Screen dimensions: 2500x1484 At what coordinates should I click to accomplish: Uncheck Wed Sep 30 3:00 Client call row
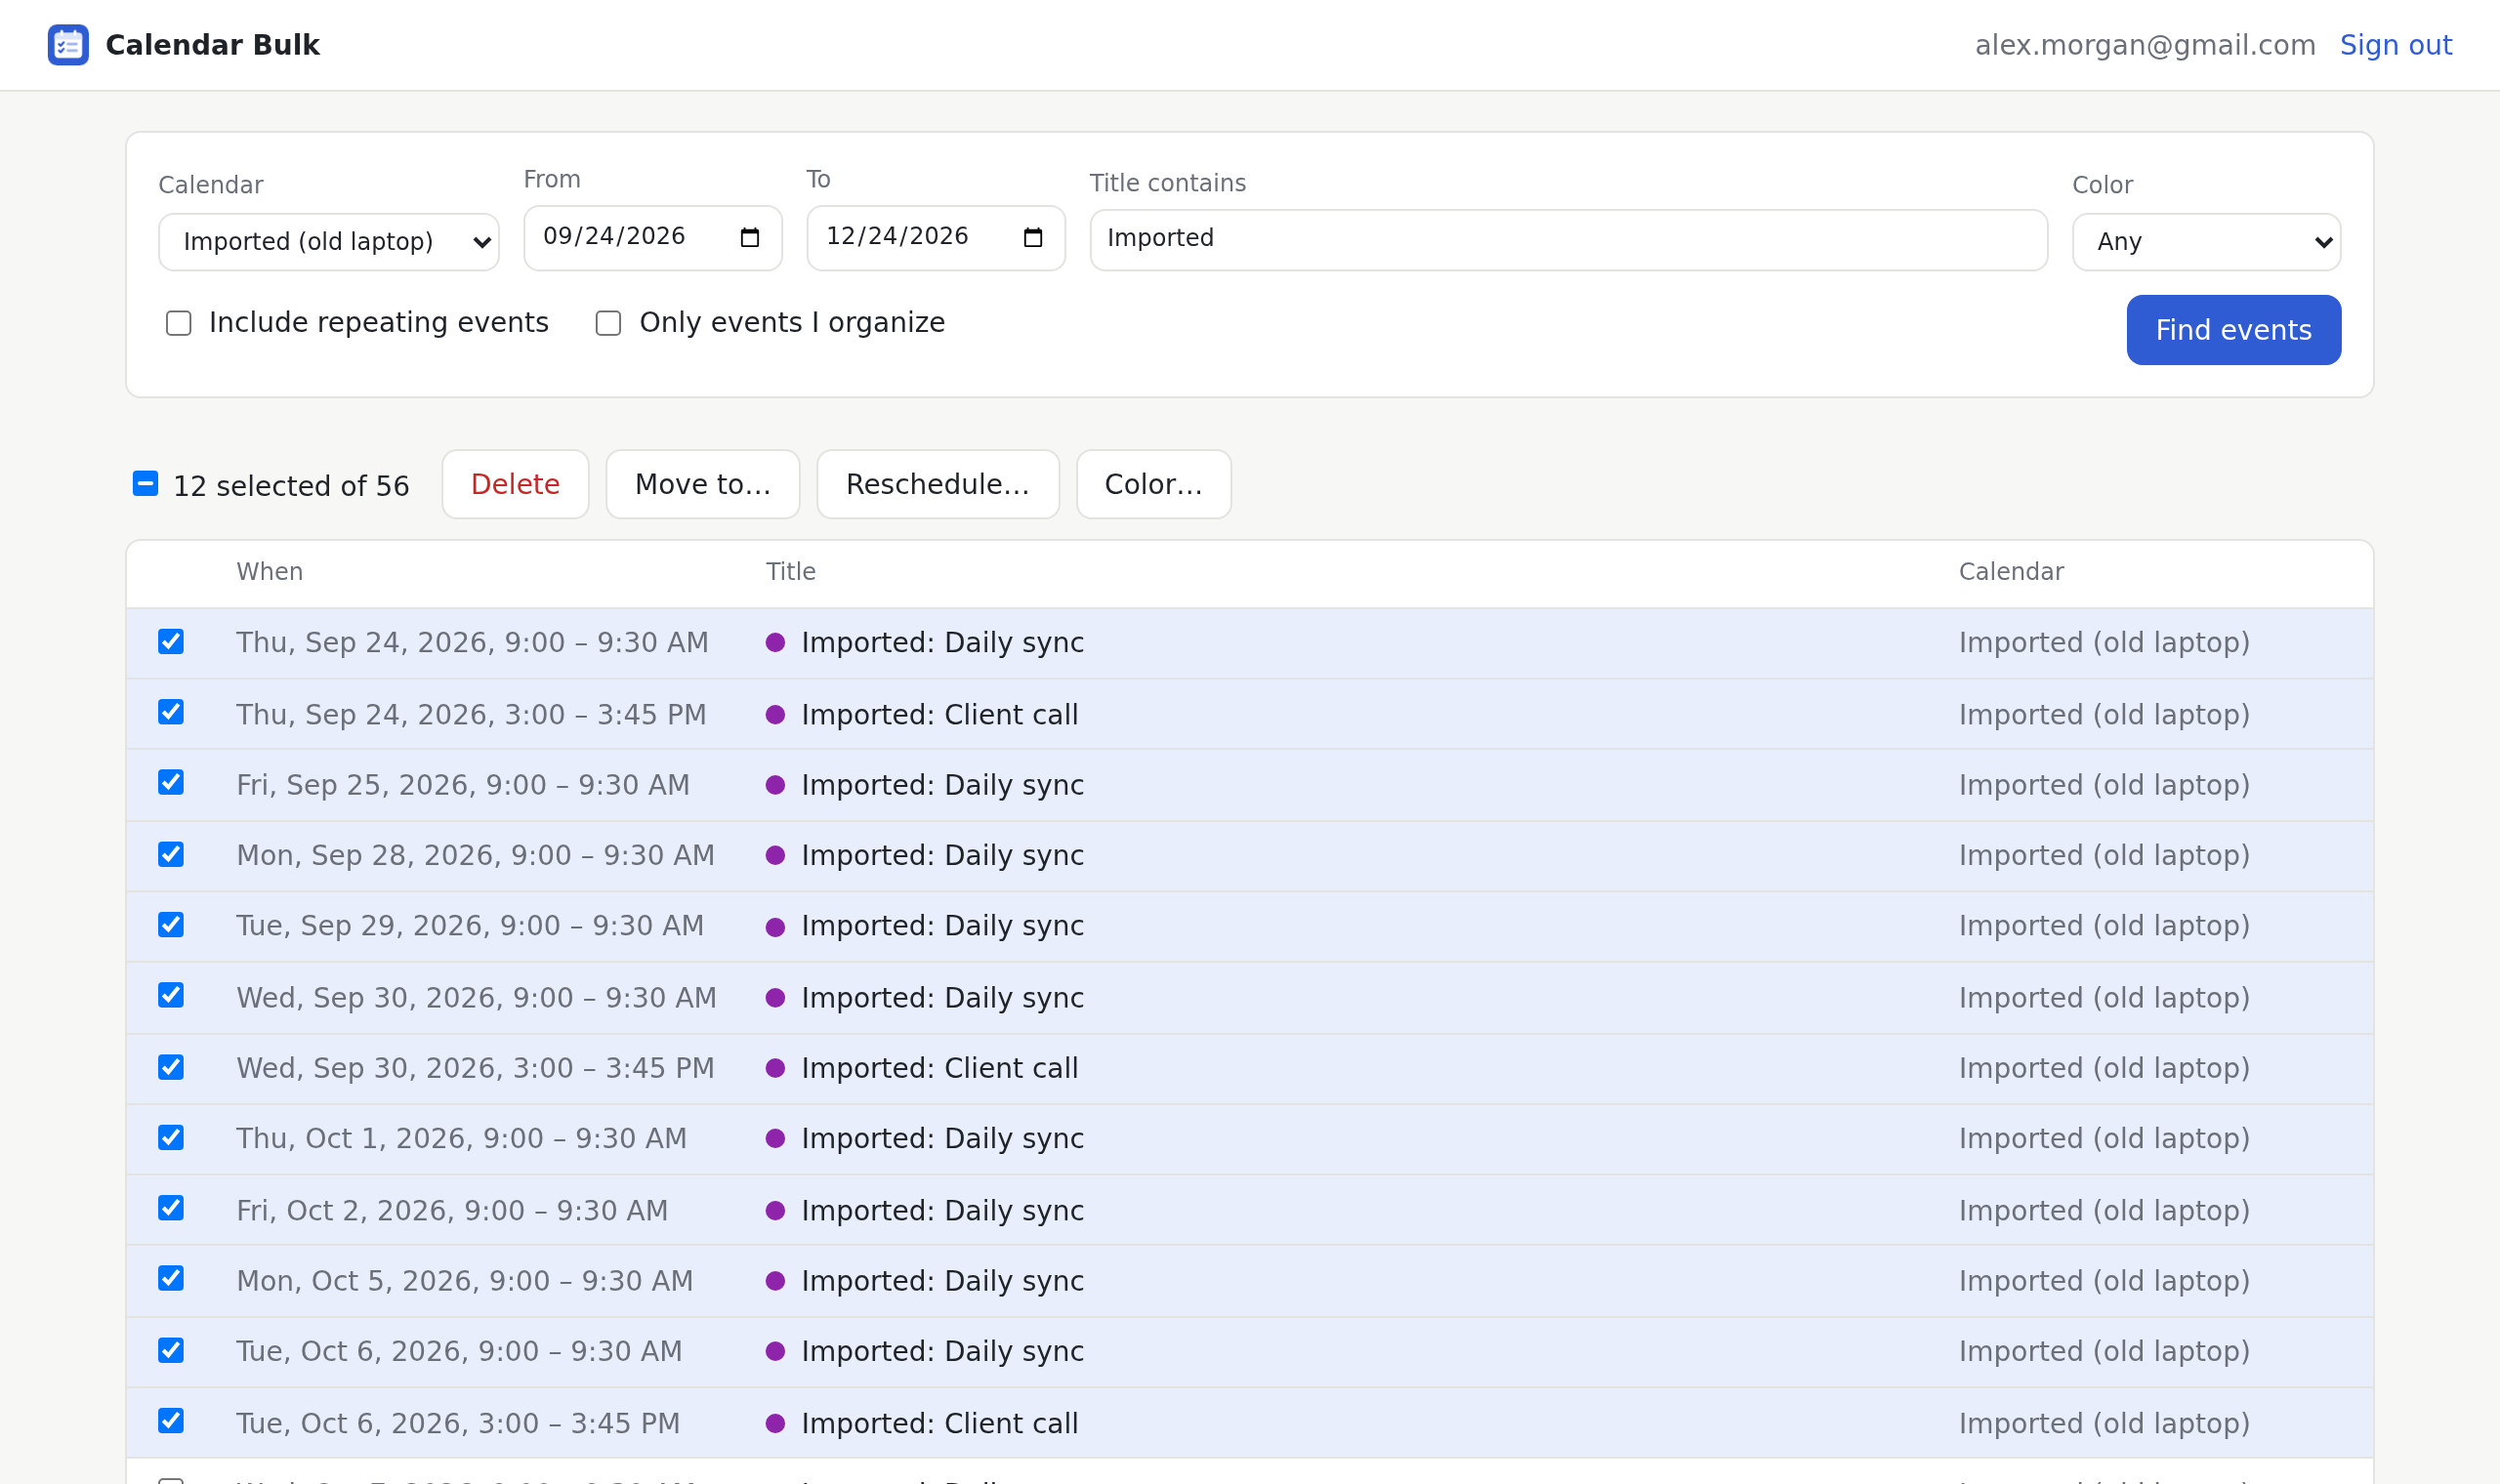(x=171, y=1068)
